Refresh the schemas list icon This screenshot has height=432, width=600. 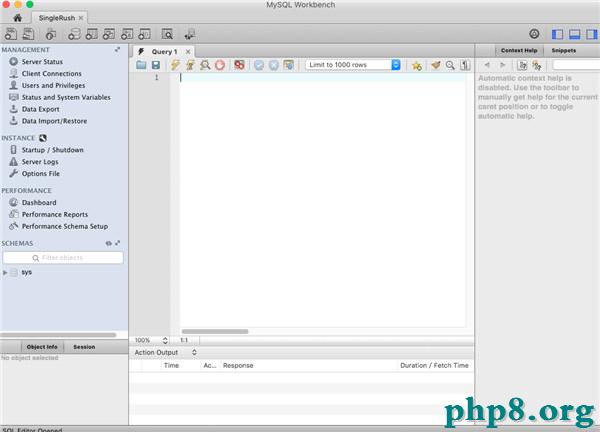109,243
